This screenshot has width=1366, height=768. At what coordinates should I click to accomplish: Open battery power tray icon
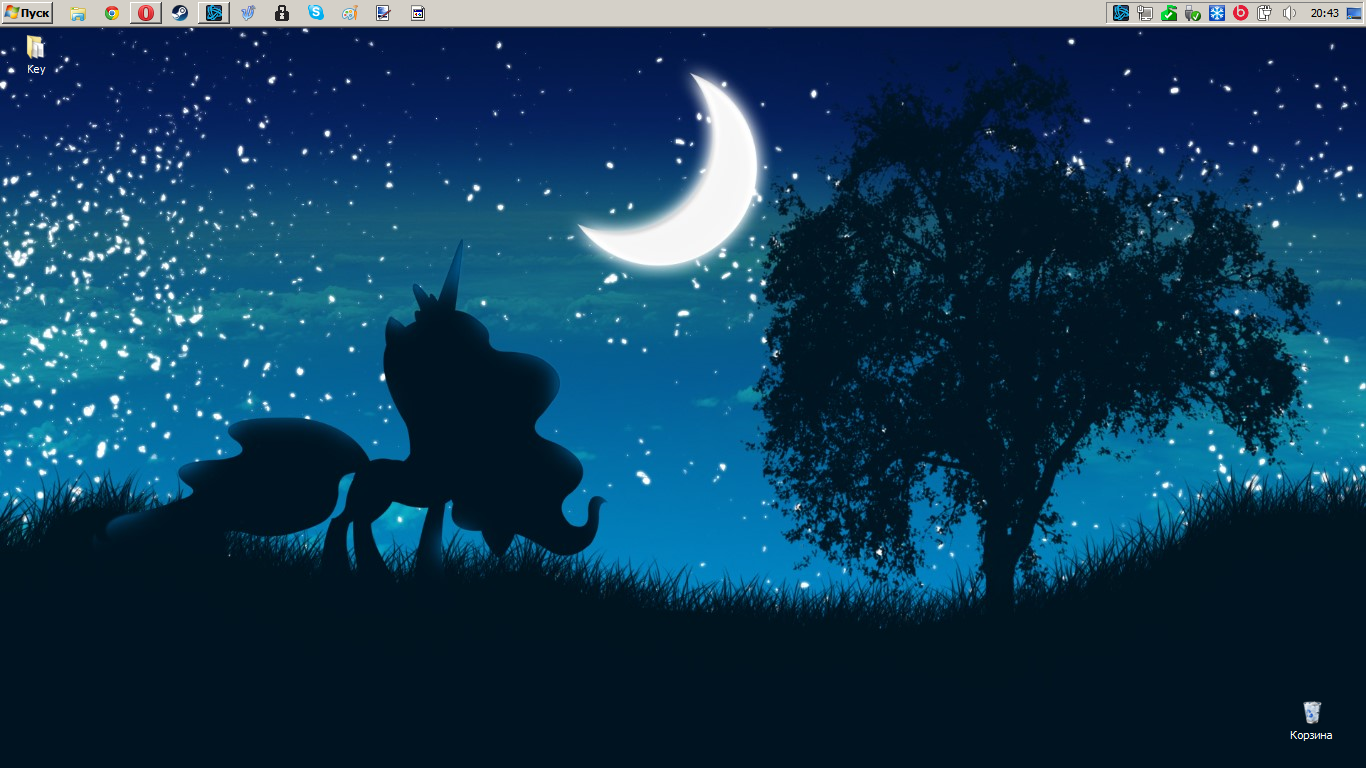click(1265, 13)
